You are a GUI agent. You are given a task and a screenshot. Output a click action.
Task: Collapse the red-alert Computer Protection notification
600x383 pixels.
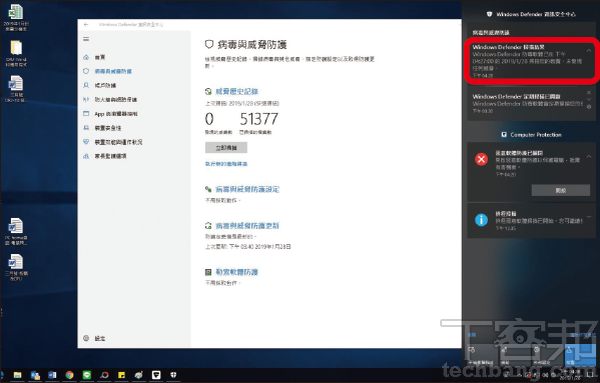tap(589, 156)
